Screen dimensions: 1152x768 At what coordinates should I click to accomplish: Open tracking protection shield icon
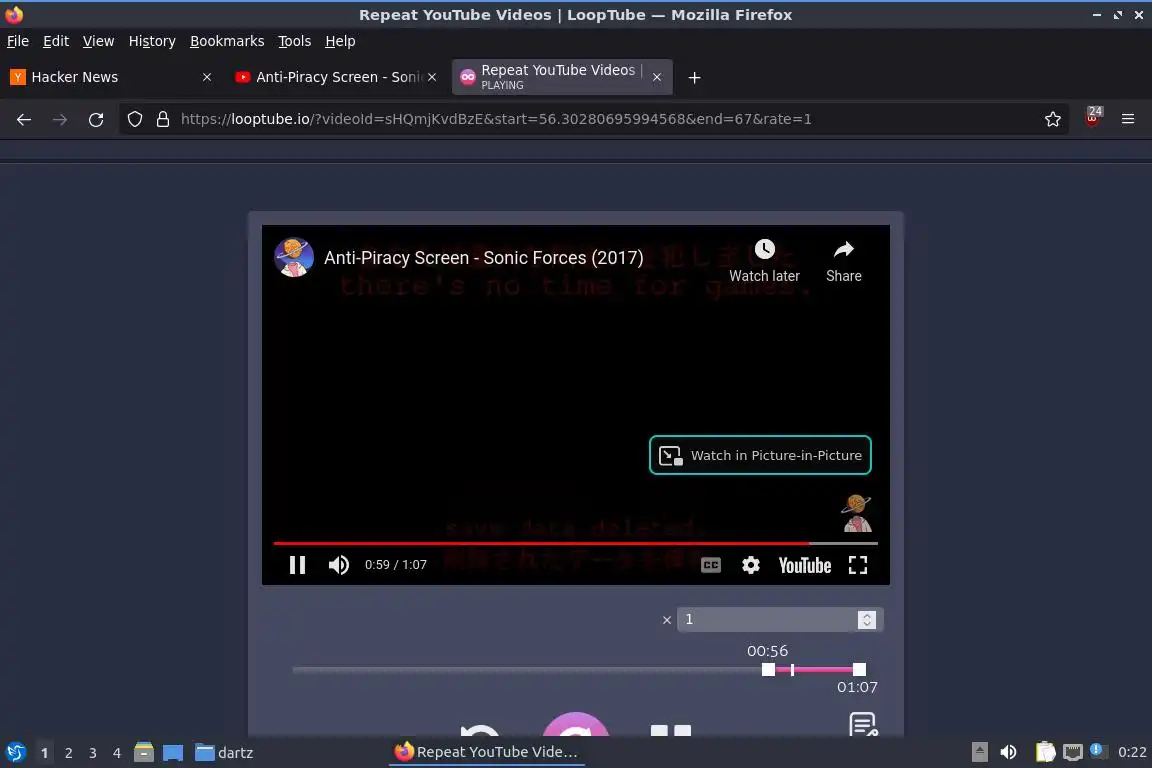134,119
